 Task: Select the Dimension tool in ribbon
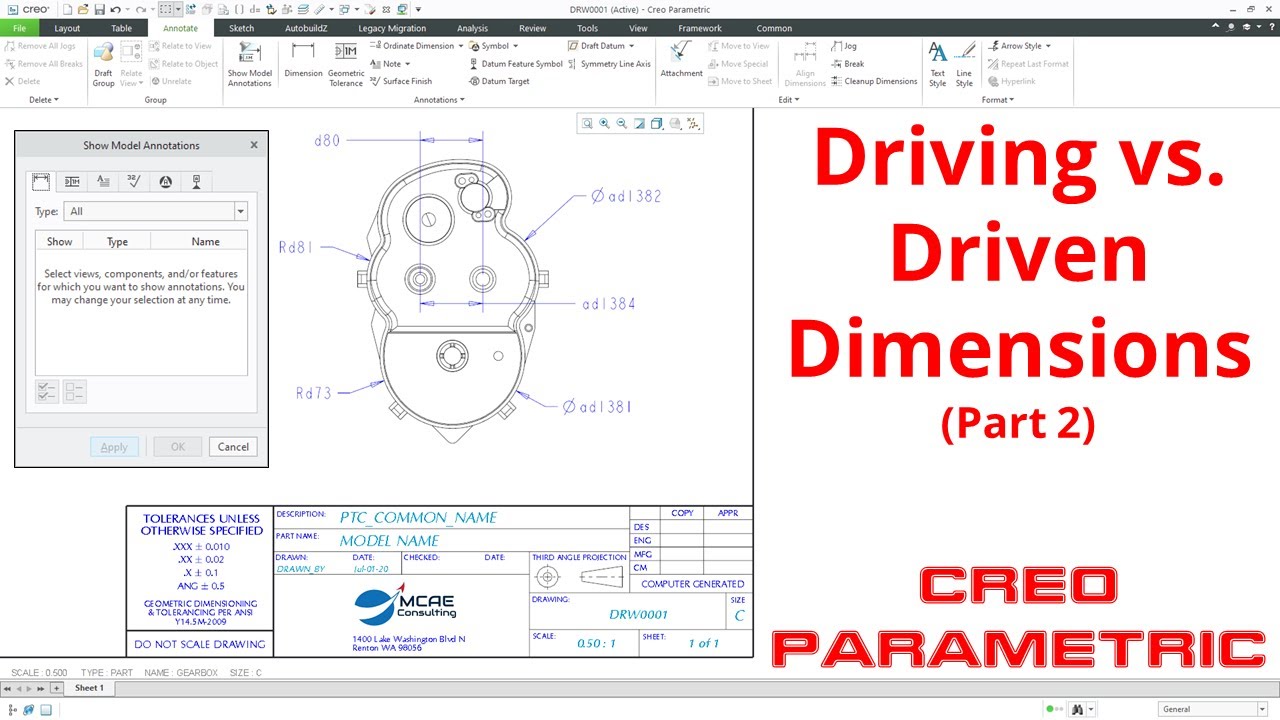point(303,60)
